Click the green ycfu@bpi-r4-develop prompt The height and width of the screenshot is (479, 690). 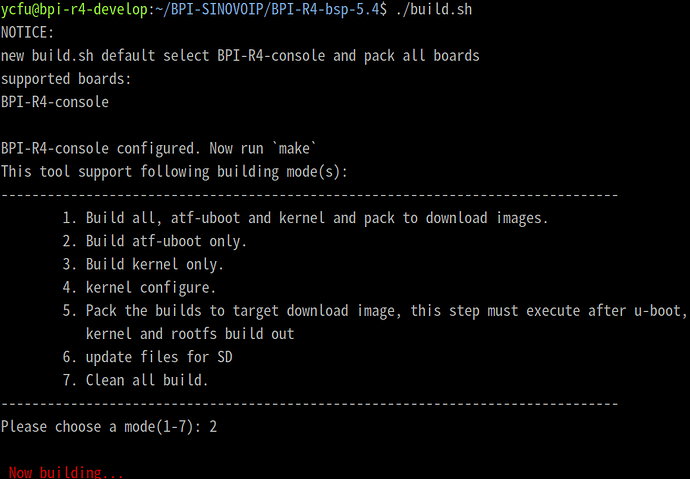click(x=74, y=9)
